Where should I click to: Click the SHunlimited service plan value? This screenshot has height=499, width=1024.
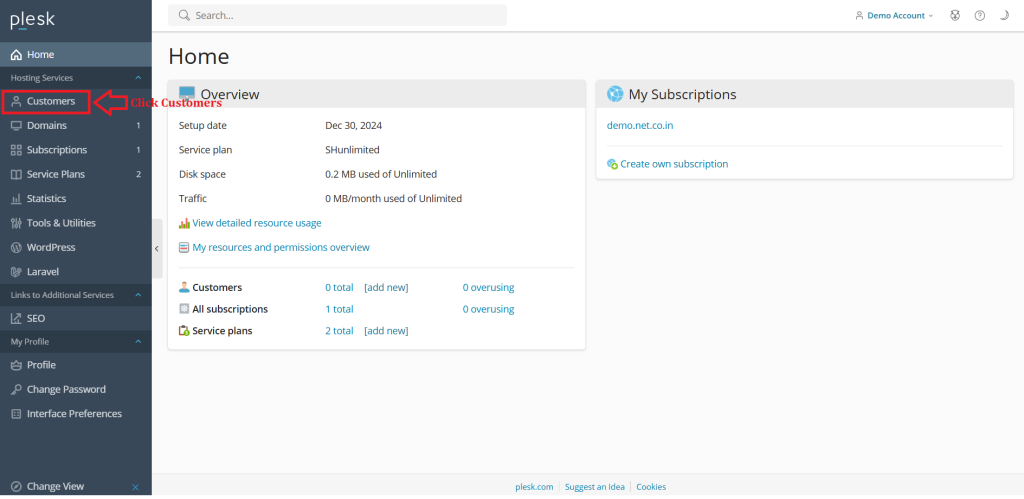(352, 150)
